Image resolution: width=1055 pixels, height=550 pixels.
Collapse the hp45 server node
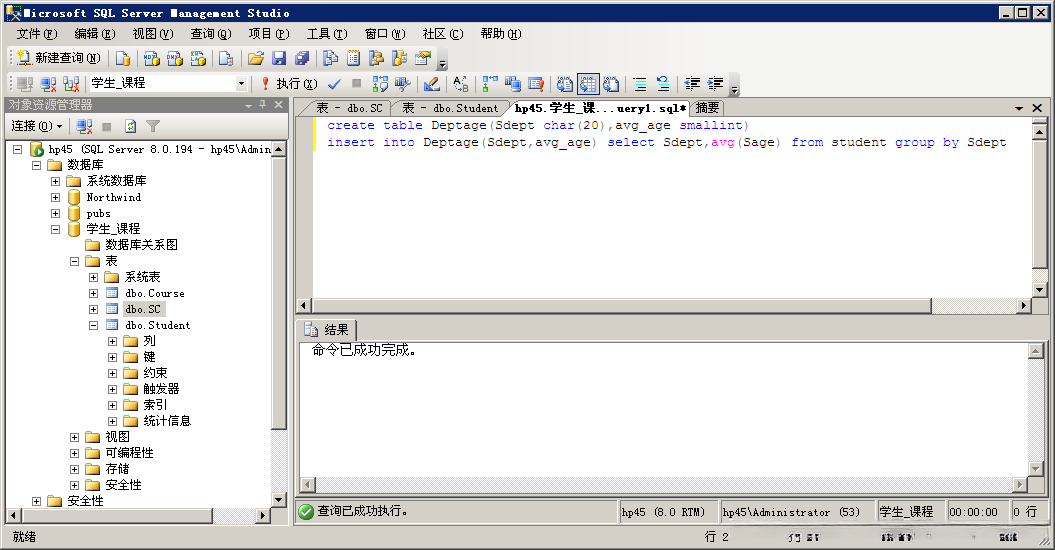pyautogui.click(x=18, y=149)
